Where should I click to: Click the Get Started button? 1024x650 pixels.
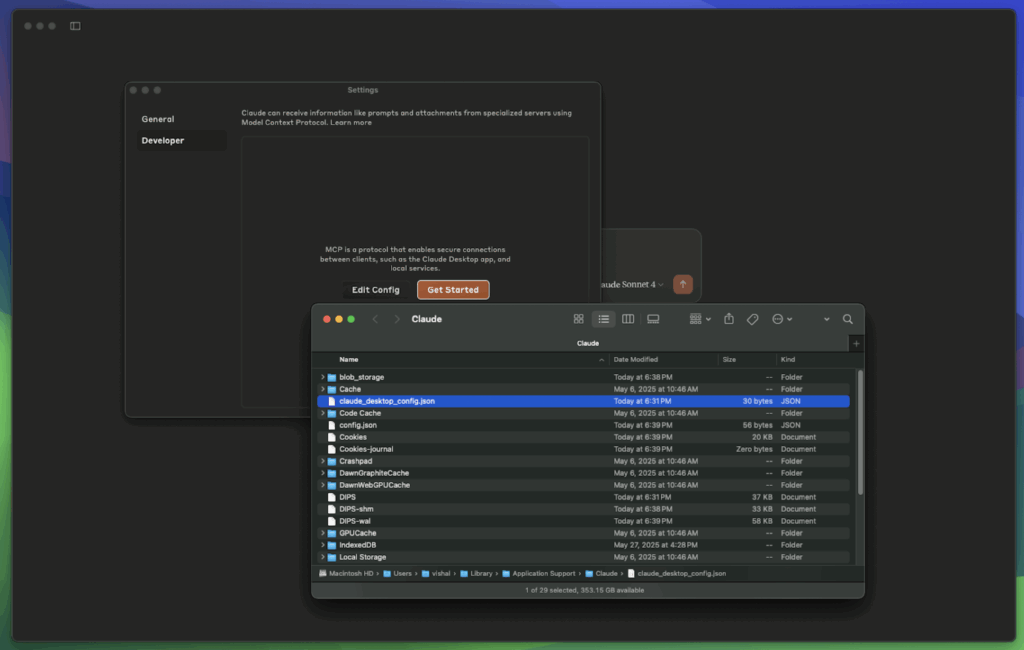pyautogui.click(x=453, y=289)
